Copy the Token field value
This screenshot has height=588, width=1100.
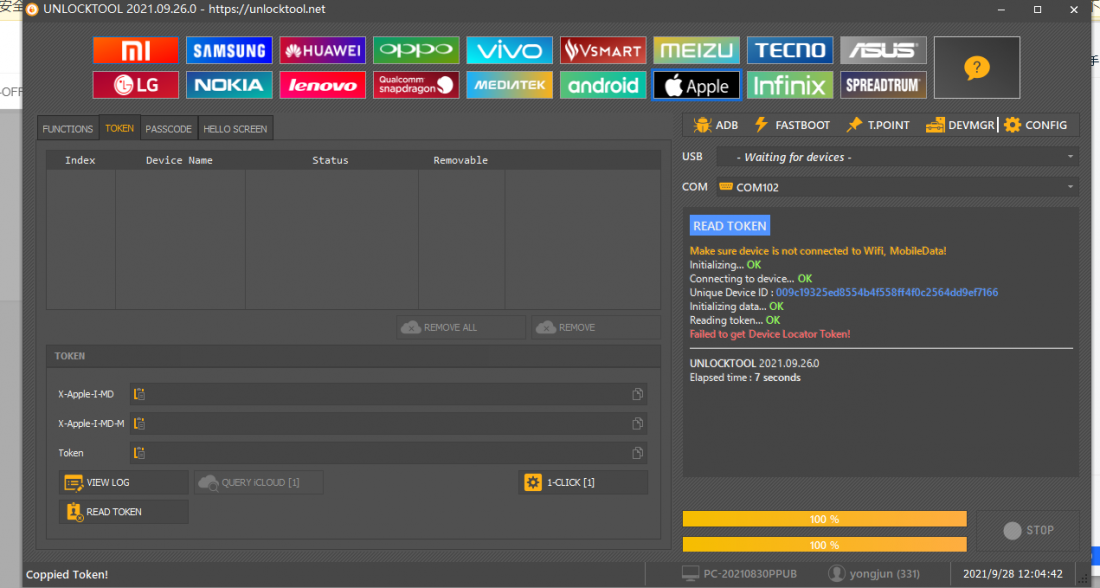point(637,453)
